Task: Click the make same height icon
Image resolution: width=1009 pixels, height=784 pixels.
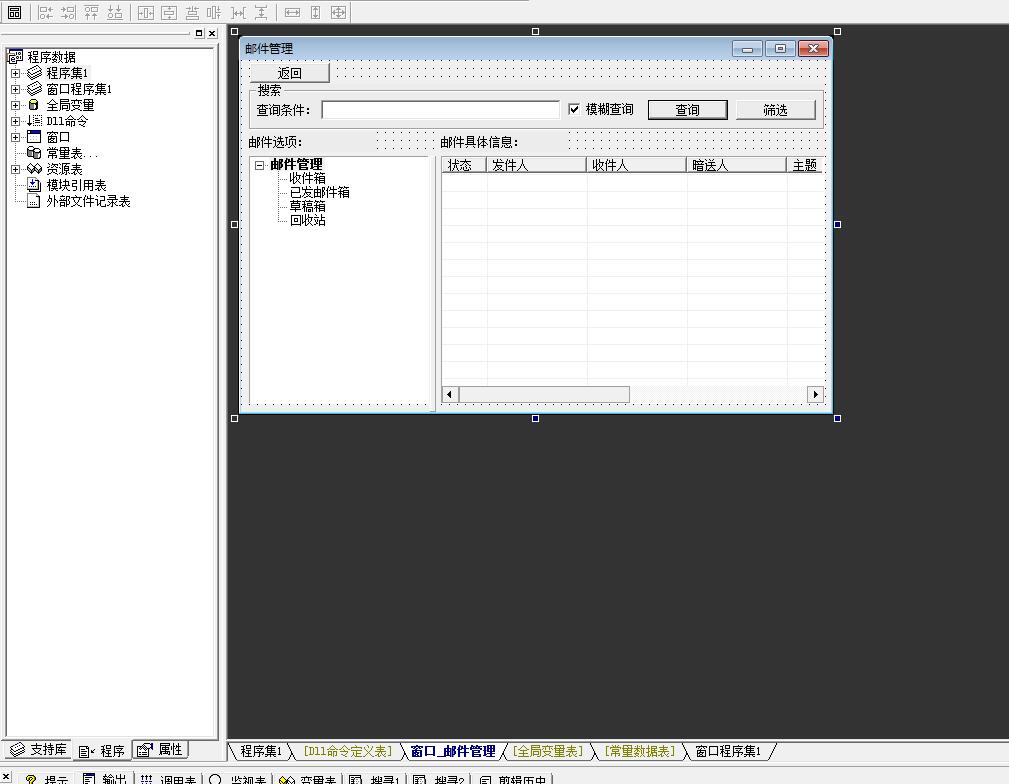Action: click(x=315, y=12)
